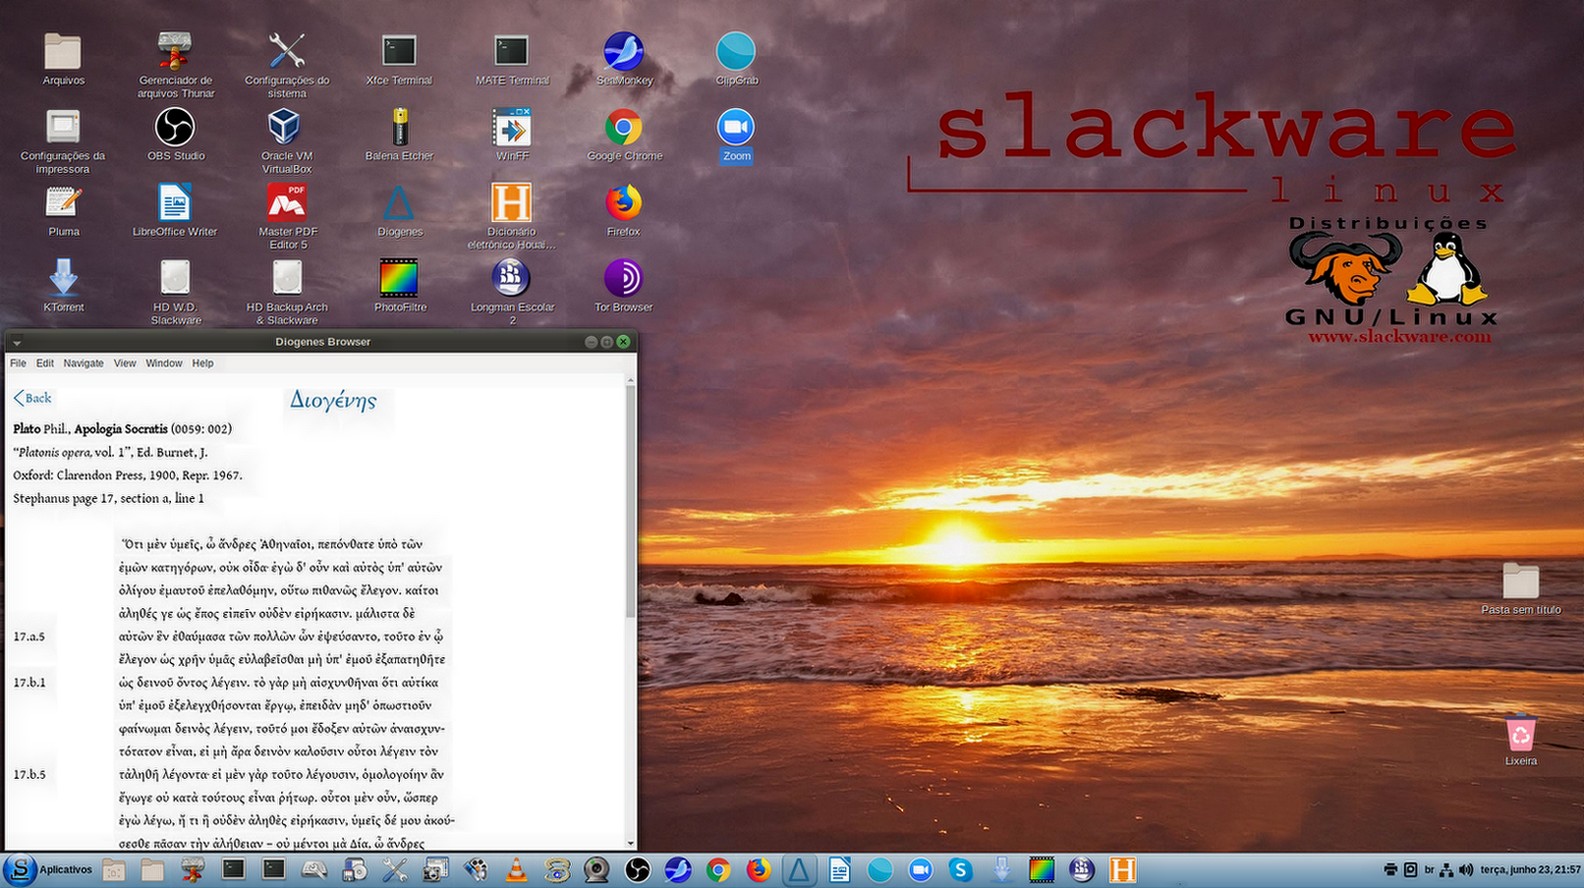Open the View menu in Diogenes
Screen dimensions: 1584x888
click(124, 364)
